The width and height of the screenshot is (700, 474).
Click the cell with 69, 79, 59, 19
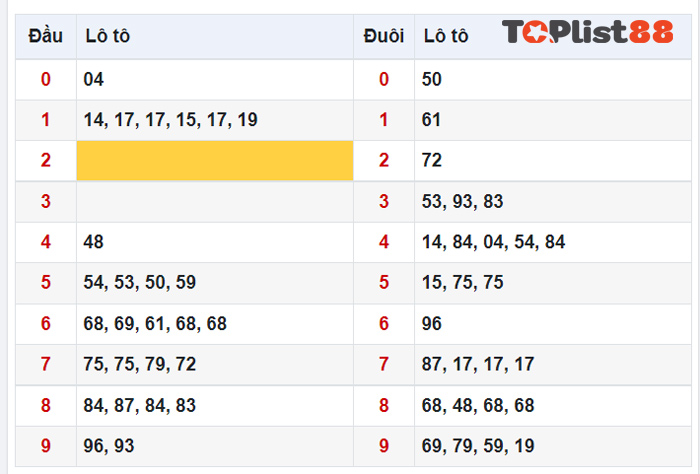478,446
